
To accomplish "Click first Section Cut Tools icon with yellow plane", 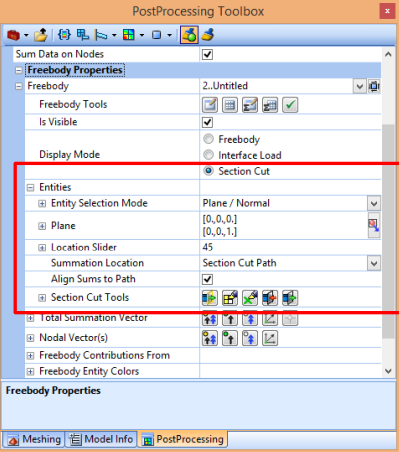I will 210,298.
